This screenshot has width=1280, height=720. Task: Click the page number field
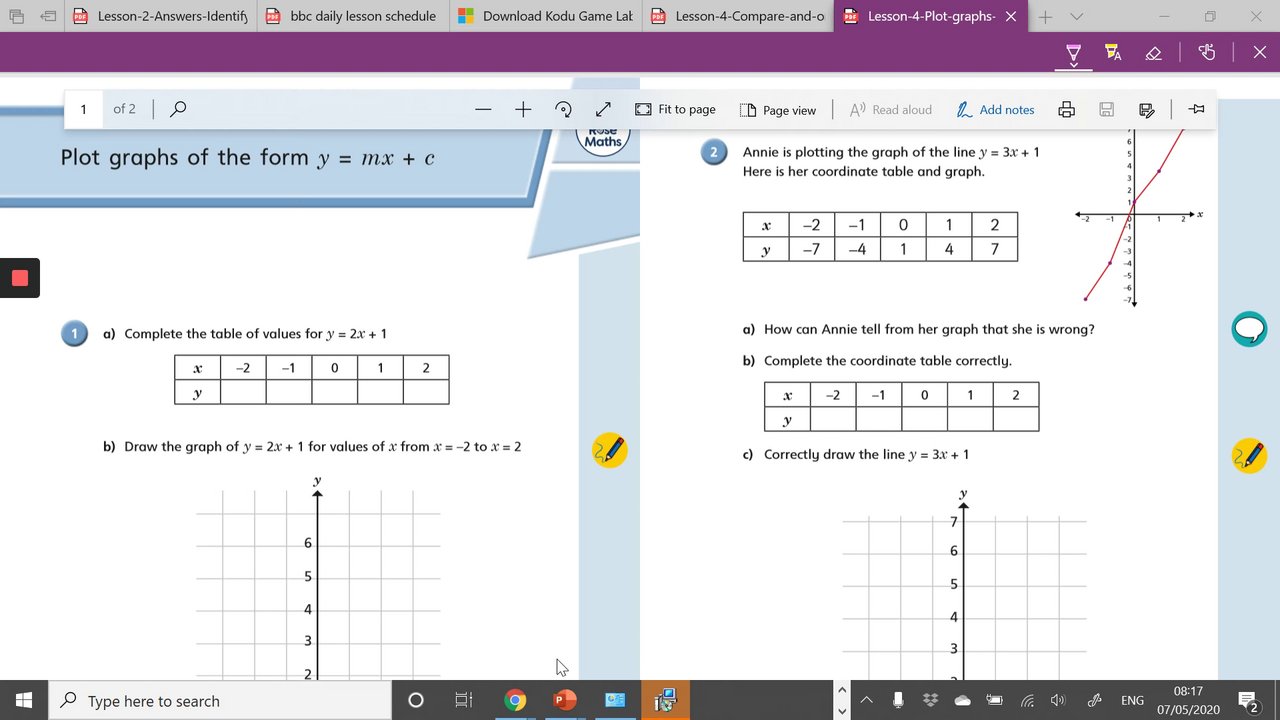click(x=84, y=109)
